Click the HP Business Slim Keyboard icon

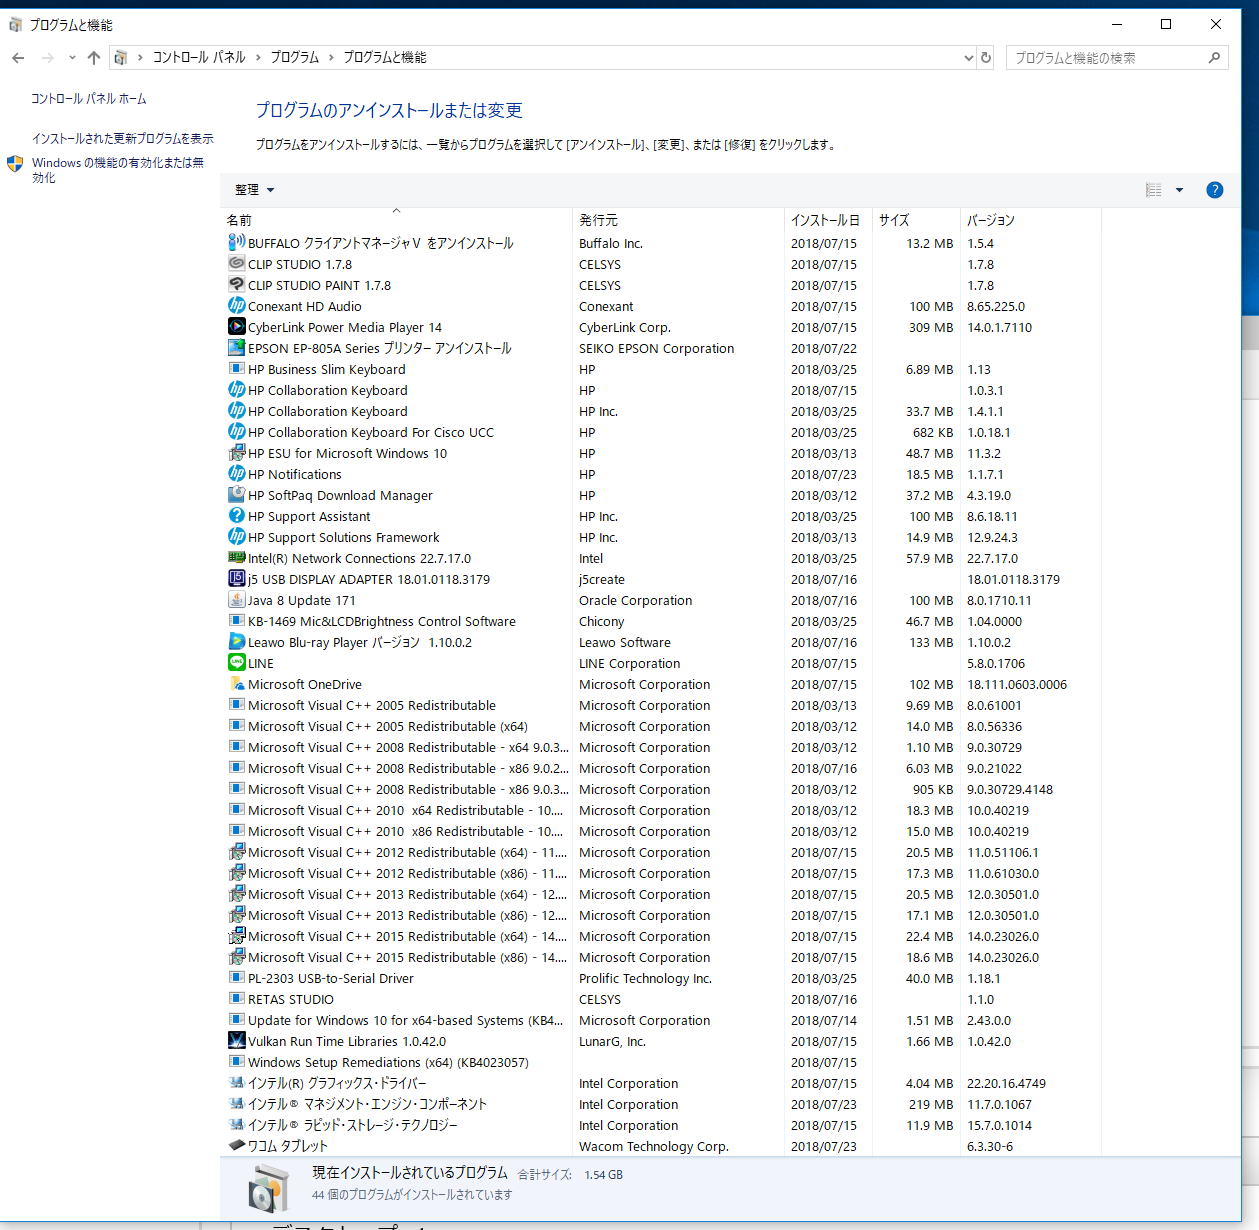(x=237, y=369)
